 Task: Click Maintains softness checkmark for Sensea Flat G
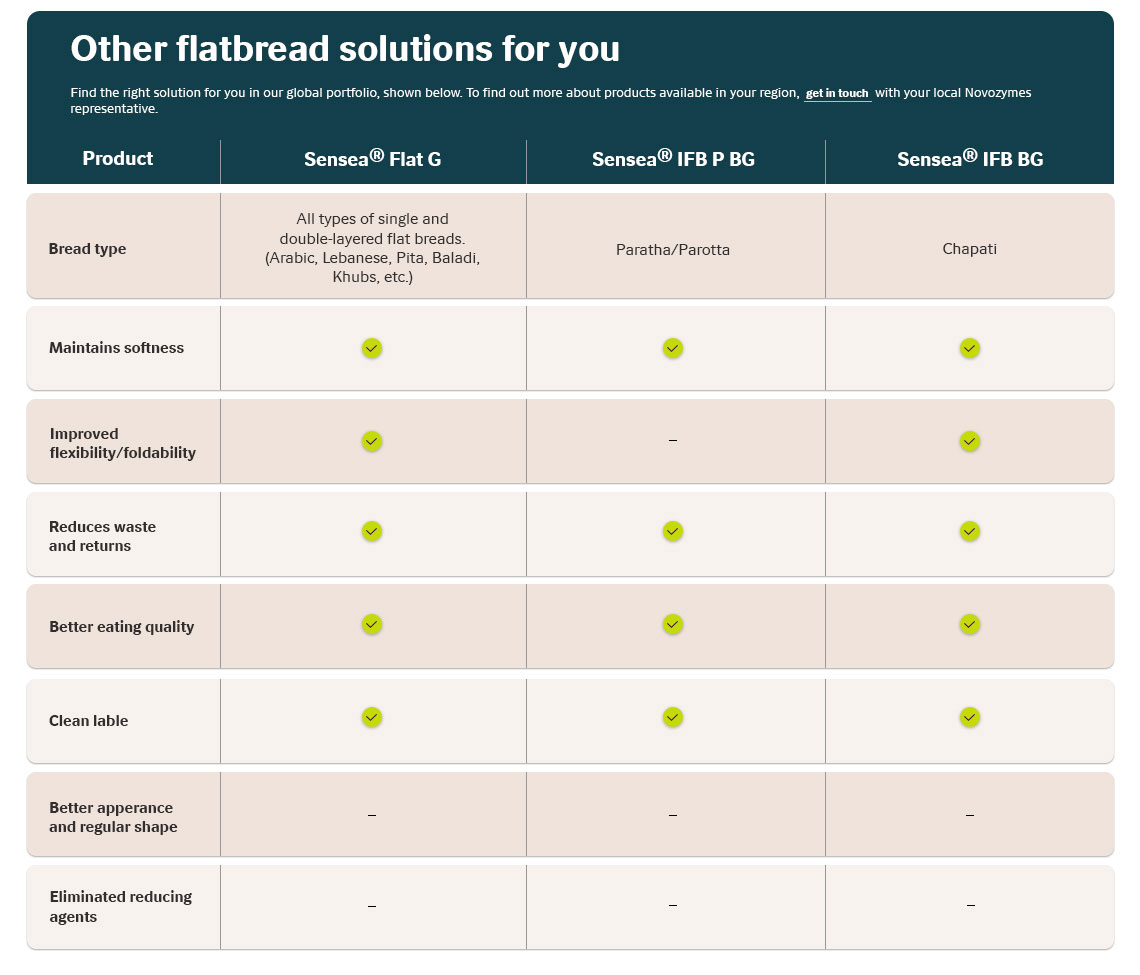[x=372, y=348]
